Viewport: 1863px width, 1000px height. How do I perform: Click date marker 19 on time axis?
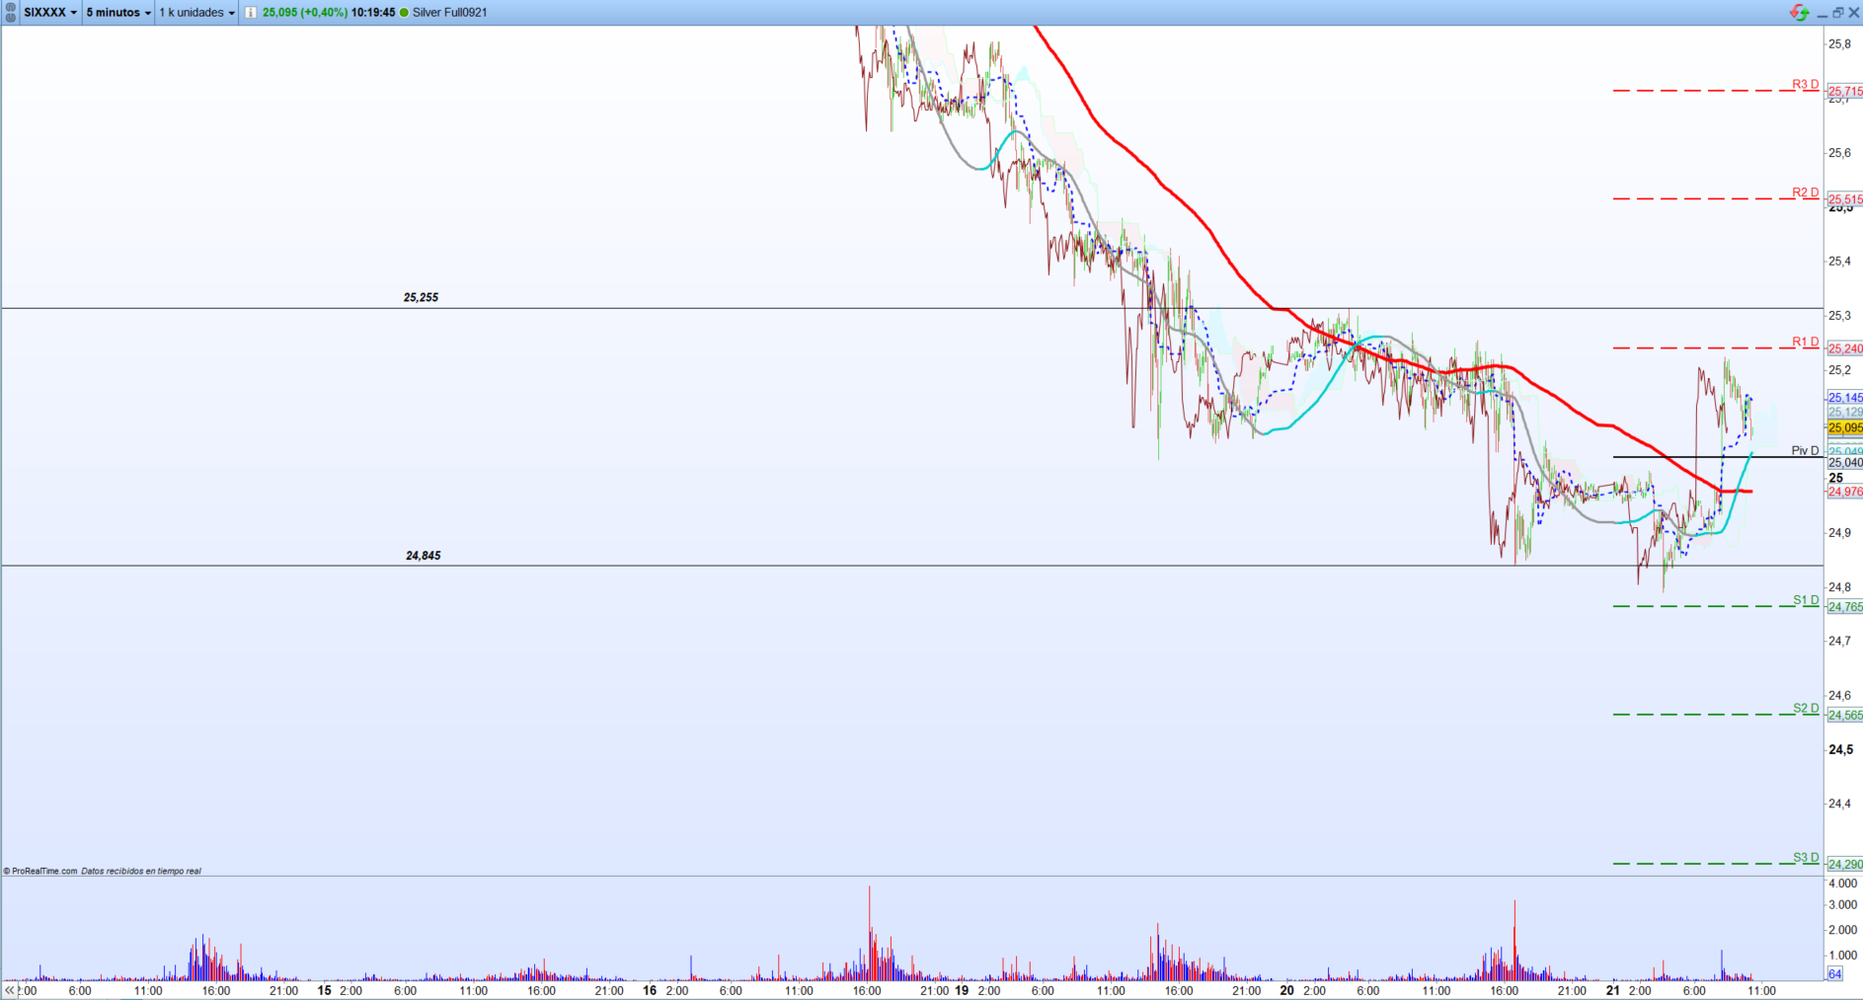click(961, 991)
